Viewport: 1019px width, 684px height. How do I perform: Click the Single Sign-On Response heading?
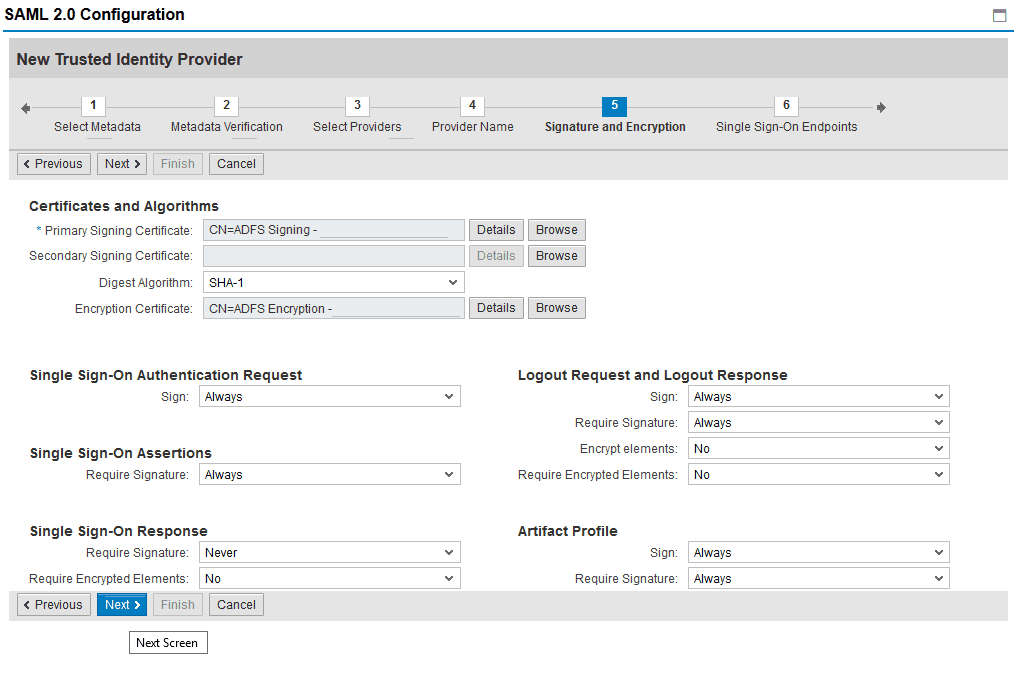pos(118,531)
